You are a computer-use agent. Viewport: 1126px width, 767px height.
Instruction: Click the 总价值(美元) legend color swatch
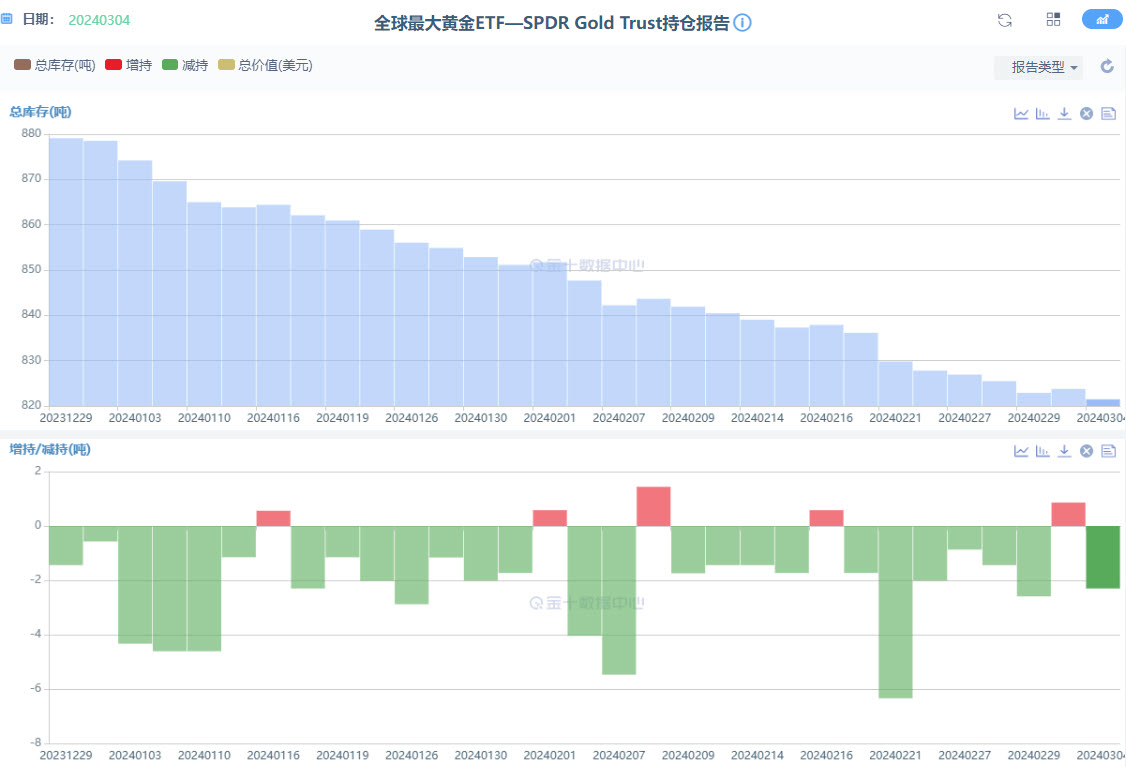(226, 65)
